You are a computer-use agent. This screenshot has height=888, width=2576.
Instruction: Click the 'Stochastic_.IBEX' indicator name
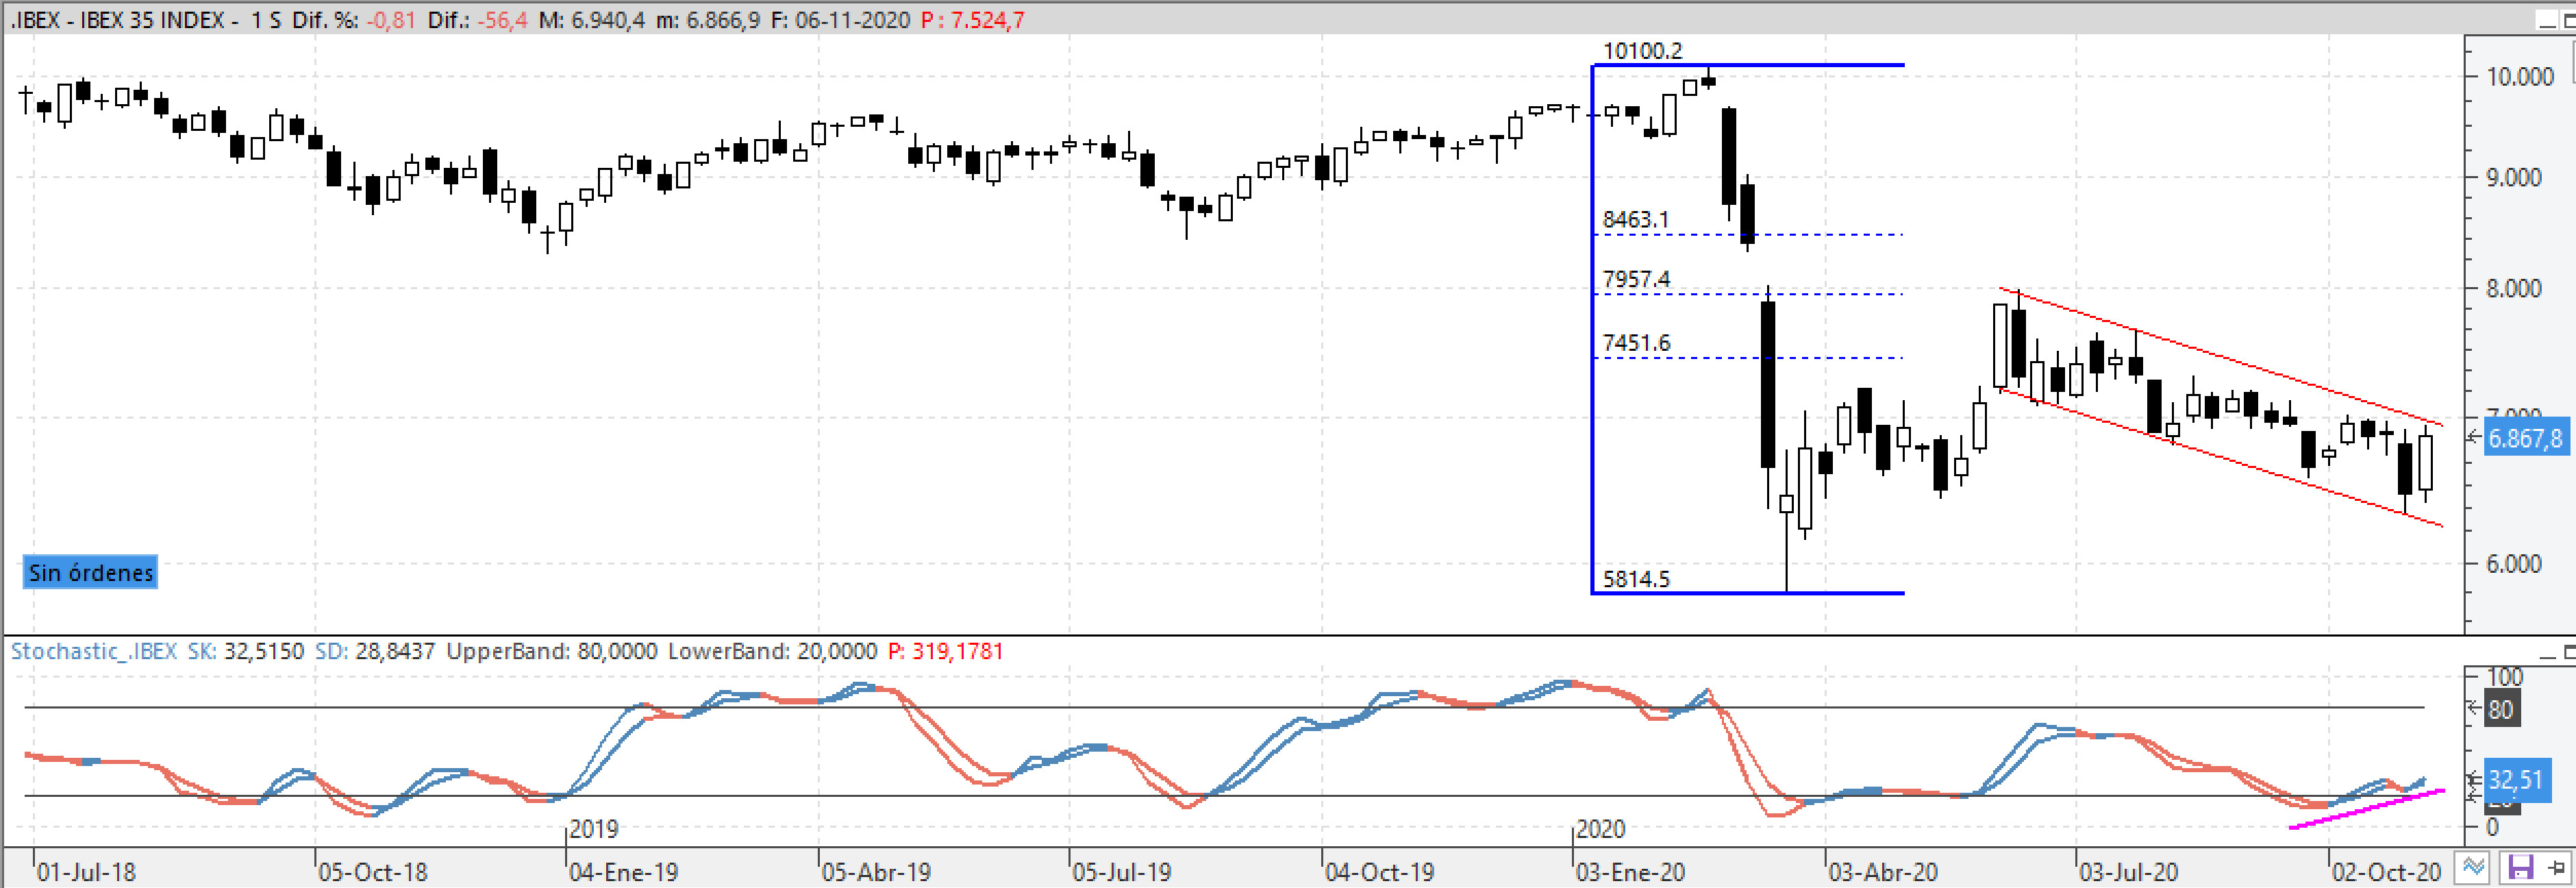[93, 651]
